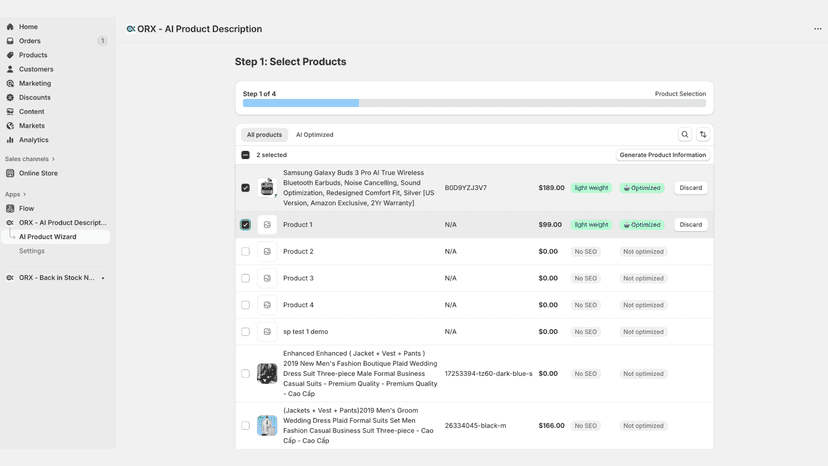The image size is (828, 466).
Task: Open the three-dot menu at top right
Action: pyautogui.click(x=817, y=29)
